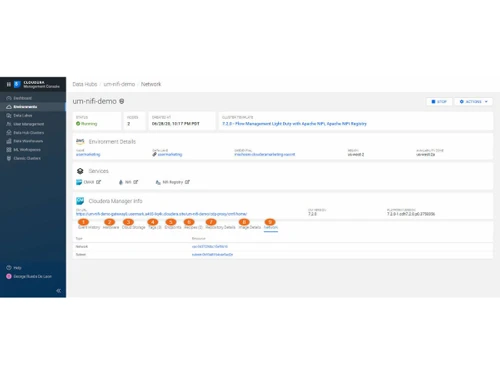Open the Subnet resource link
500x375 pixels.
[212, 255]
